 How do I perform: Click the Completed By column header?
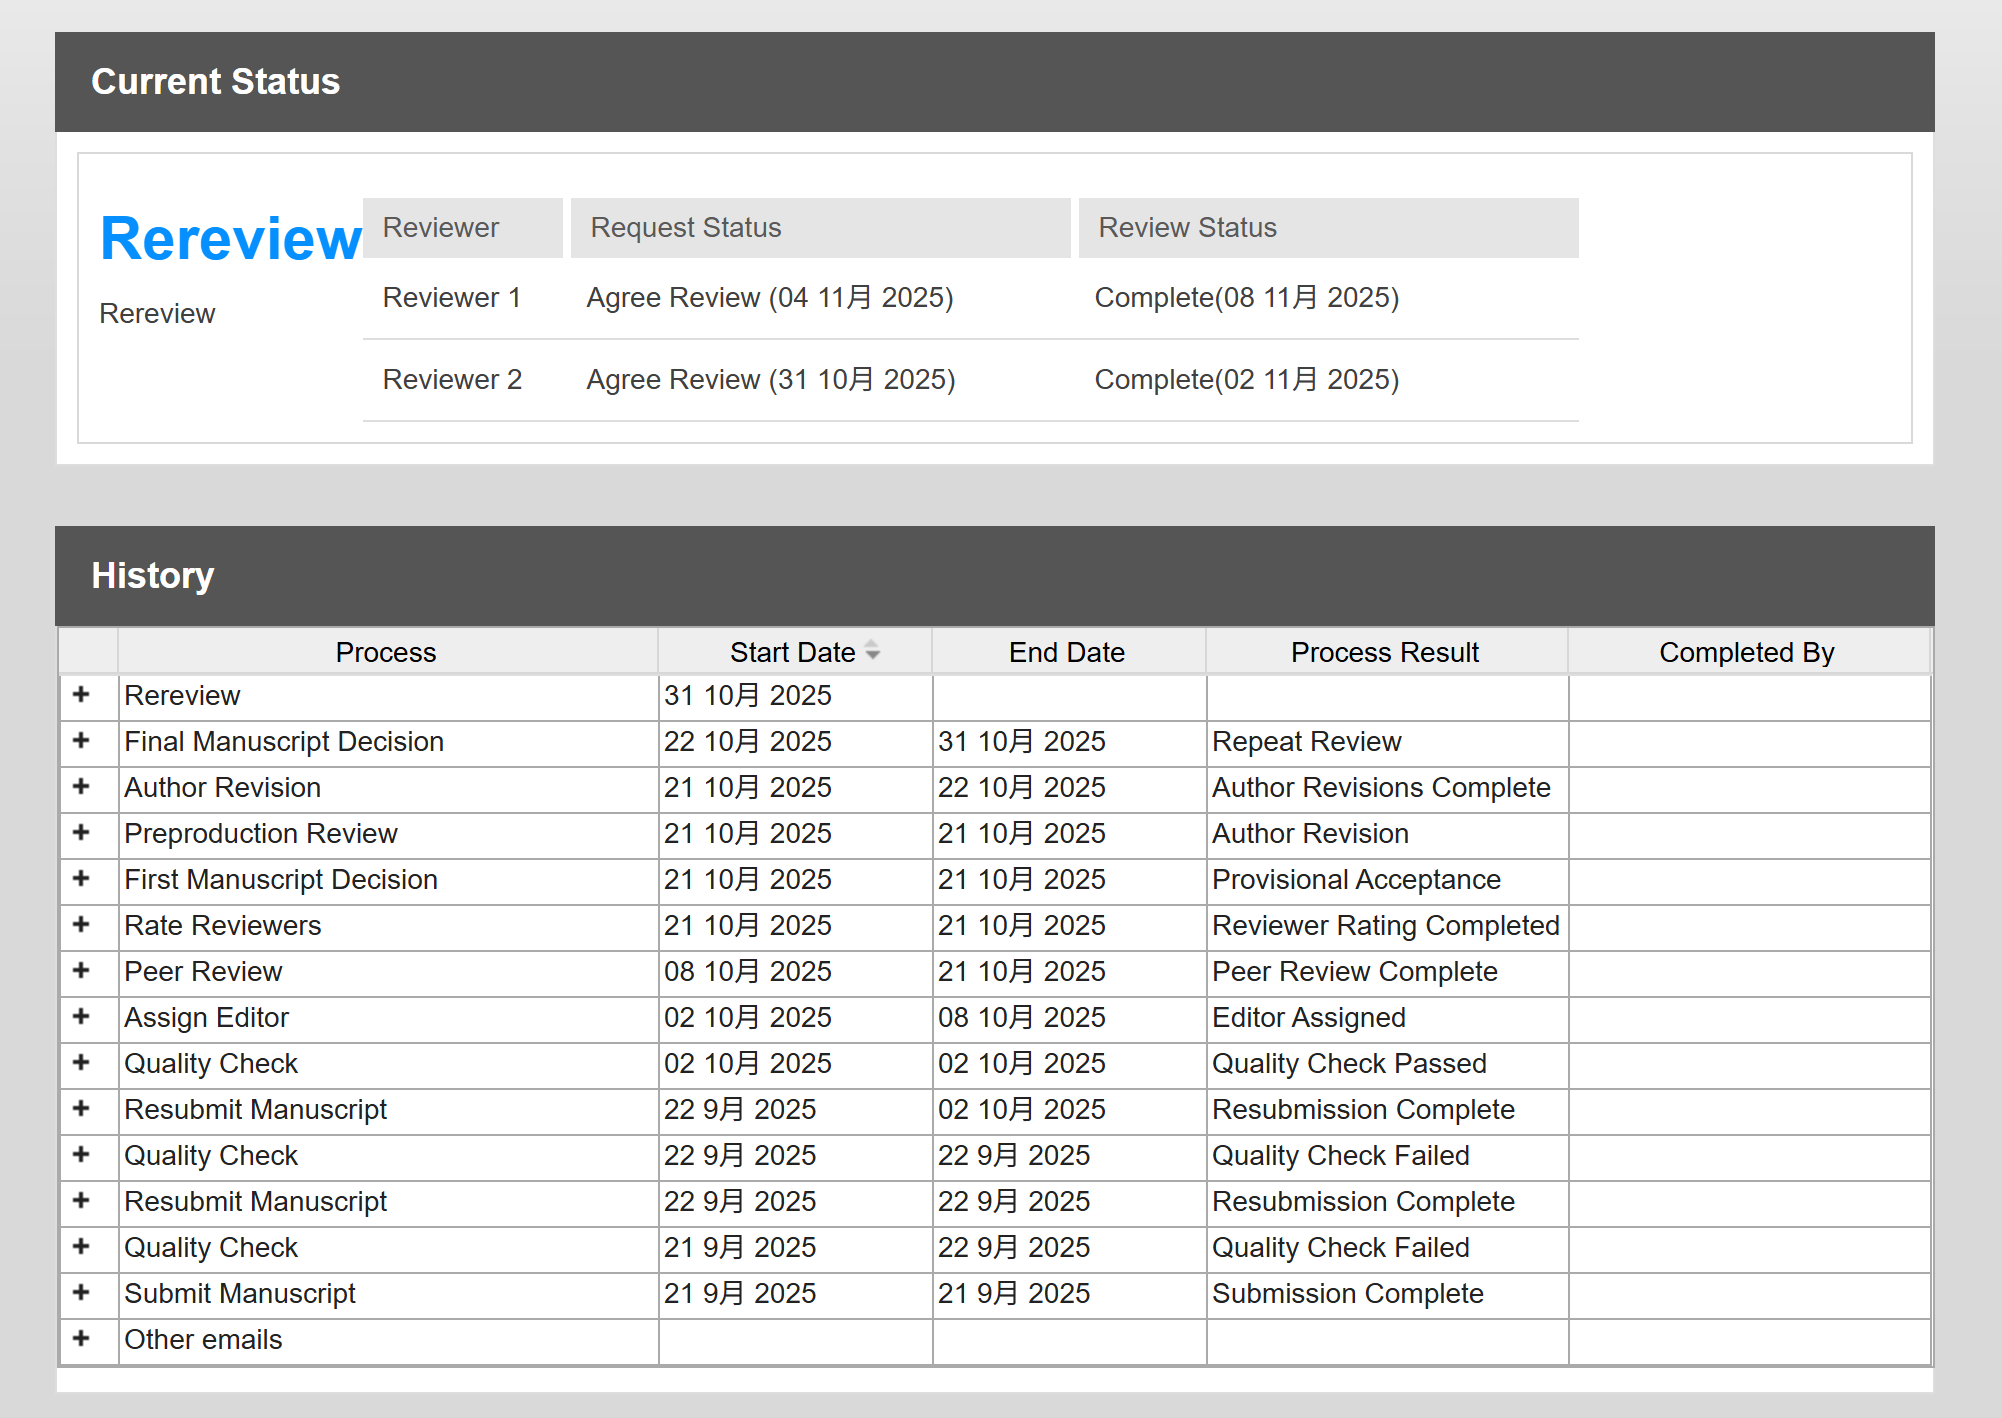[x=1746, y=652]
